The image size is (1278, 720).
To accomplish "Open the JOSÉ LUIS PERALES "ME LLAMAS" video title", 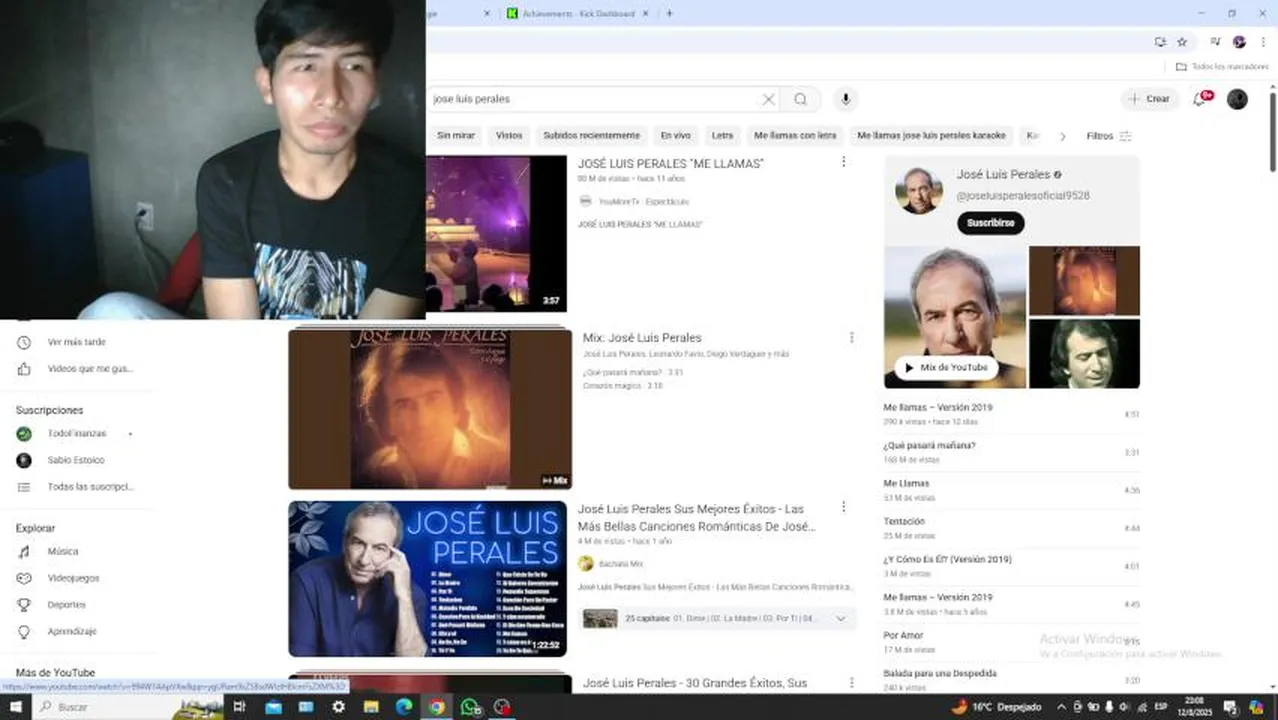I will tap(670, 163).
